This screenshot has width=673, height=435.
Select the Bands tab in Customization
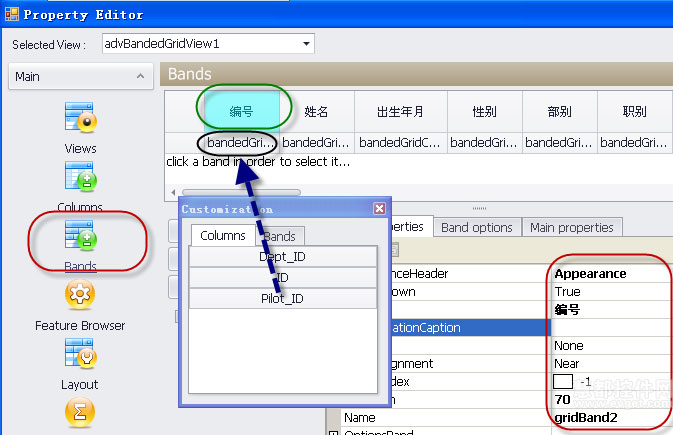280,236
